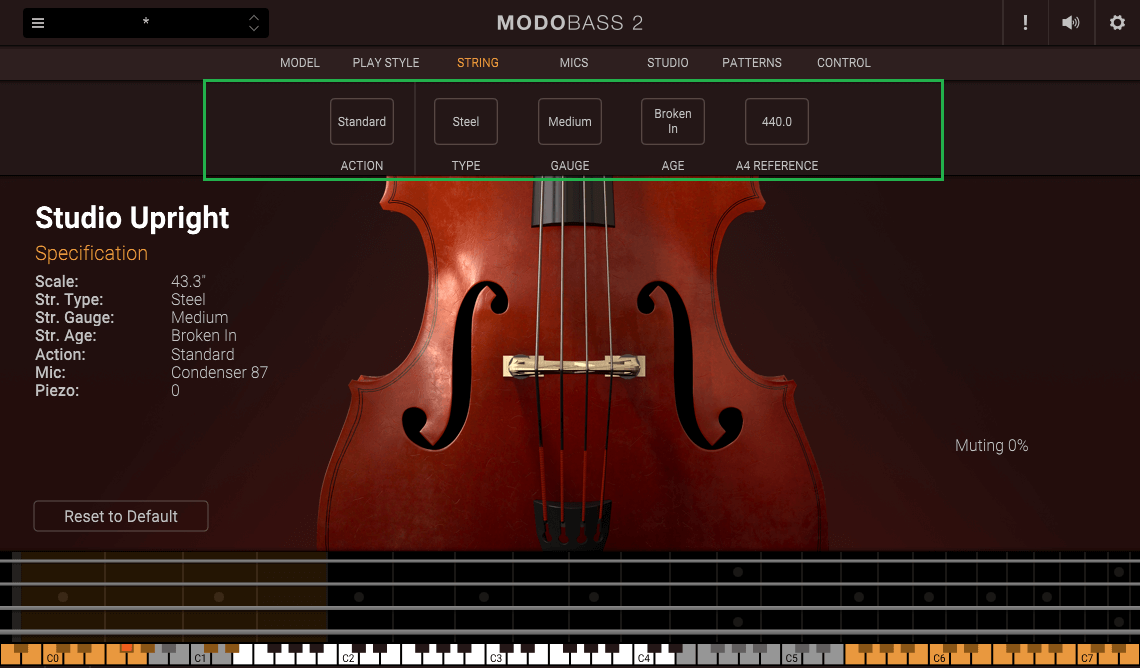Open the hamburger preset menu

38,23
